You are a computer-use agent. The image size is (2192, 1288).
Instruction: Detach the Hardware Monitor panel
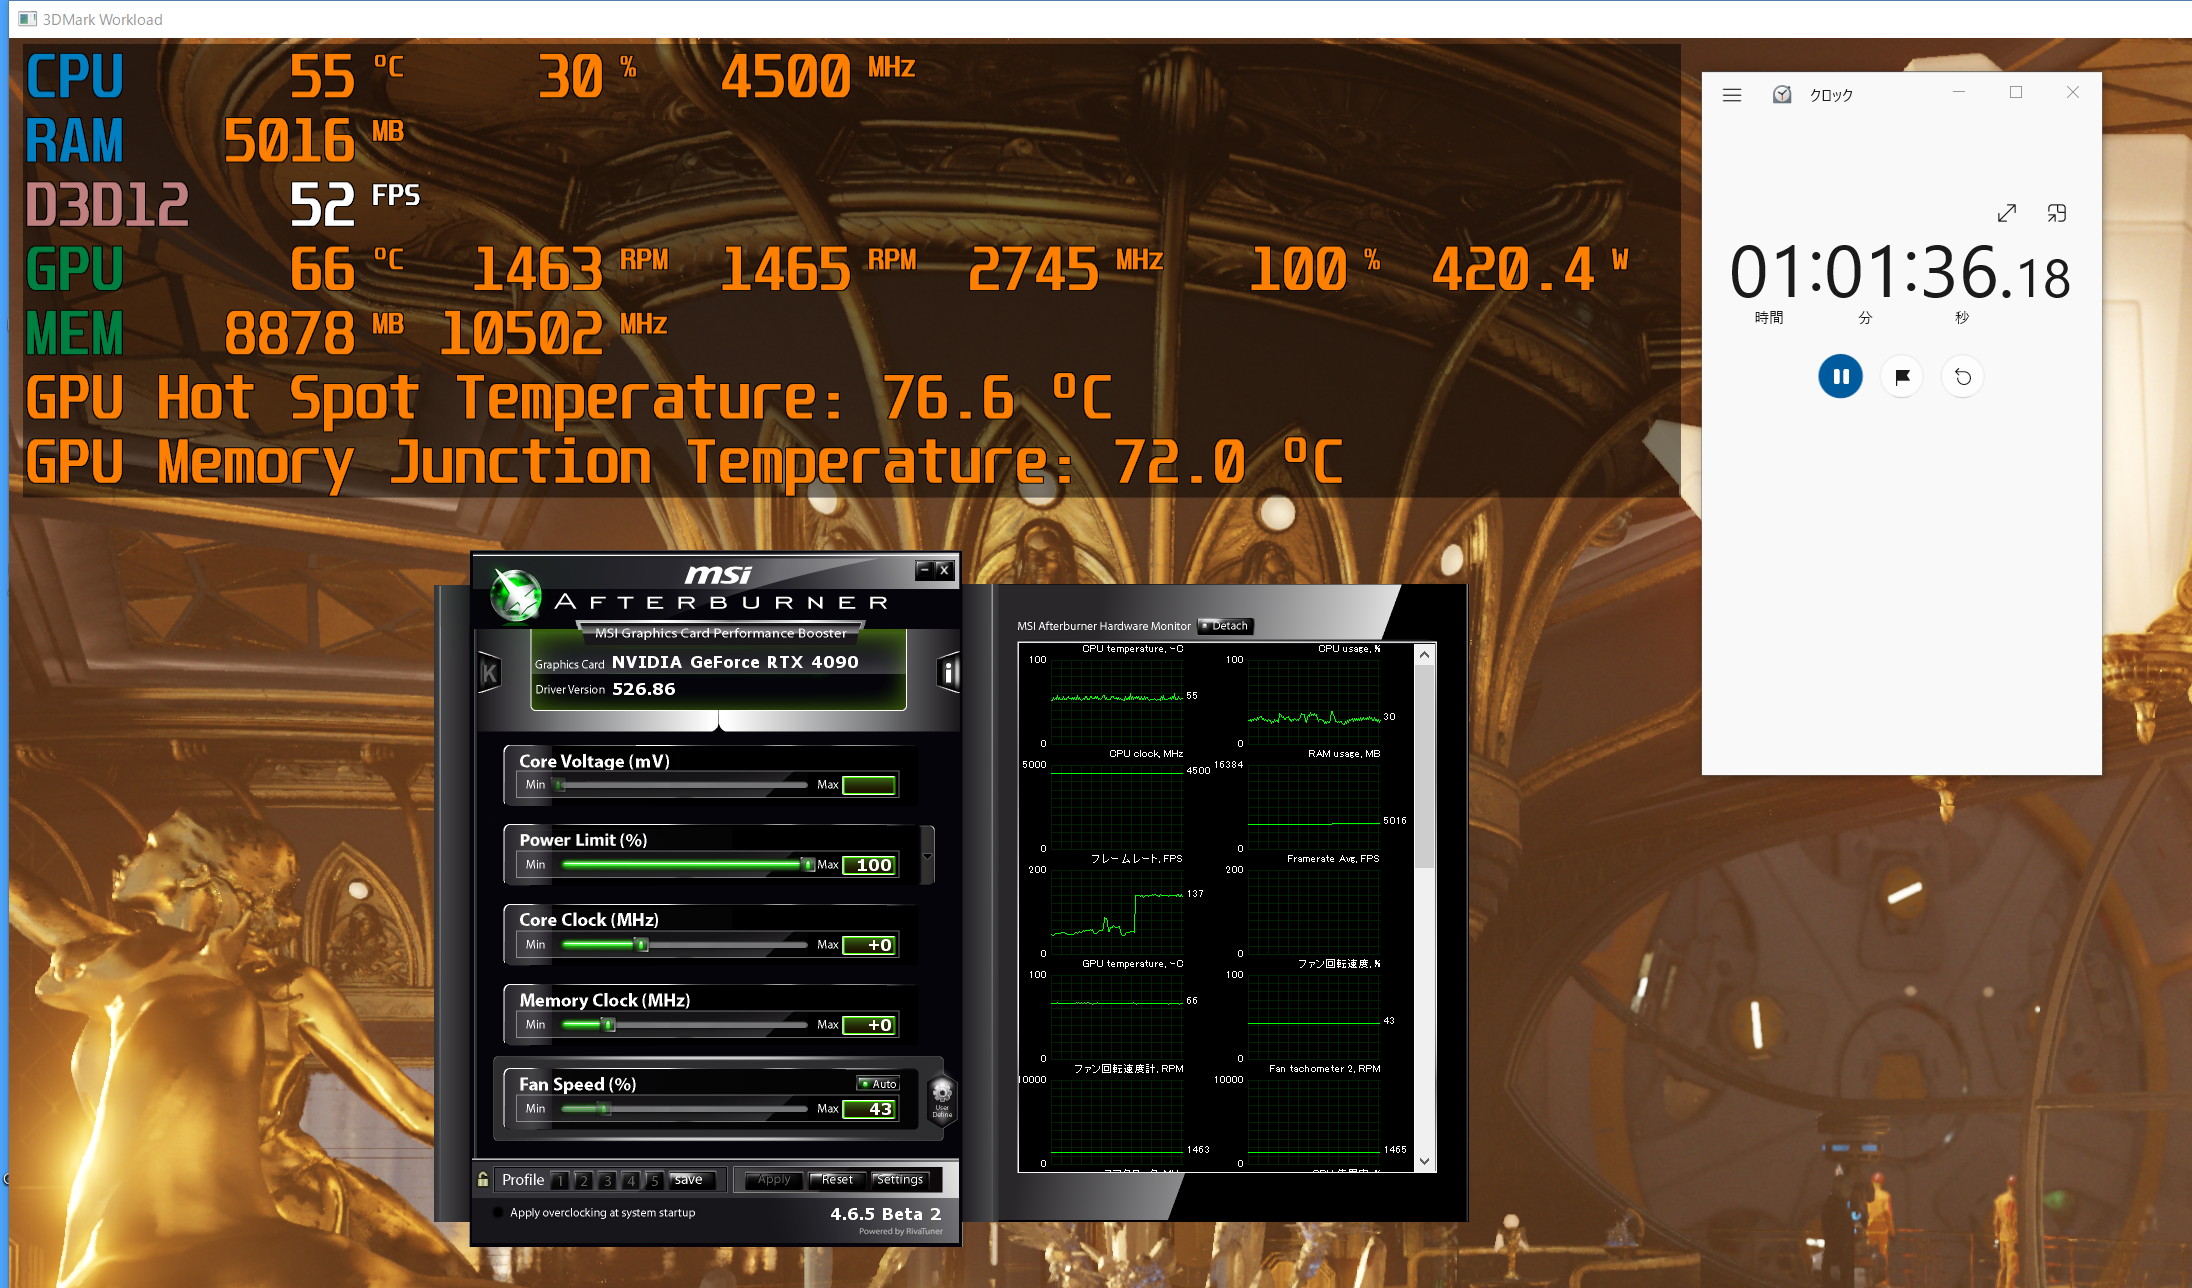(1225, 626)
